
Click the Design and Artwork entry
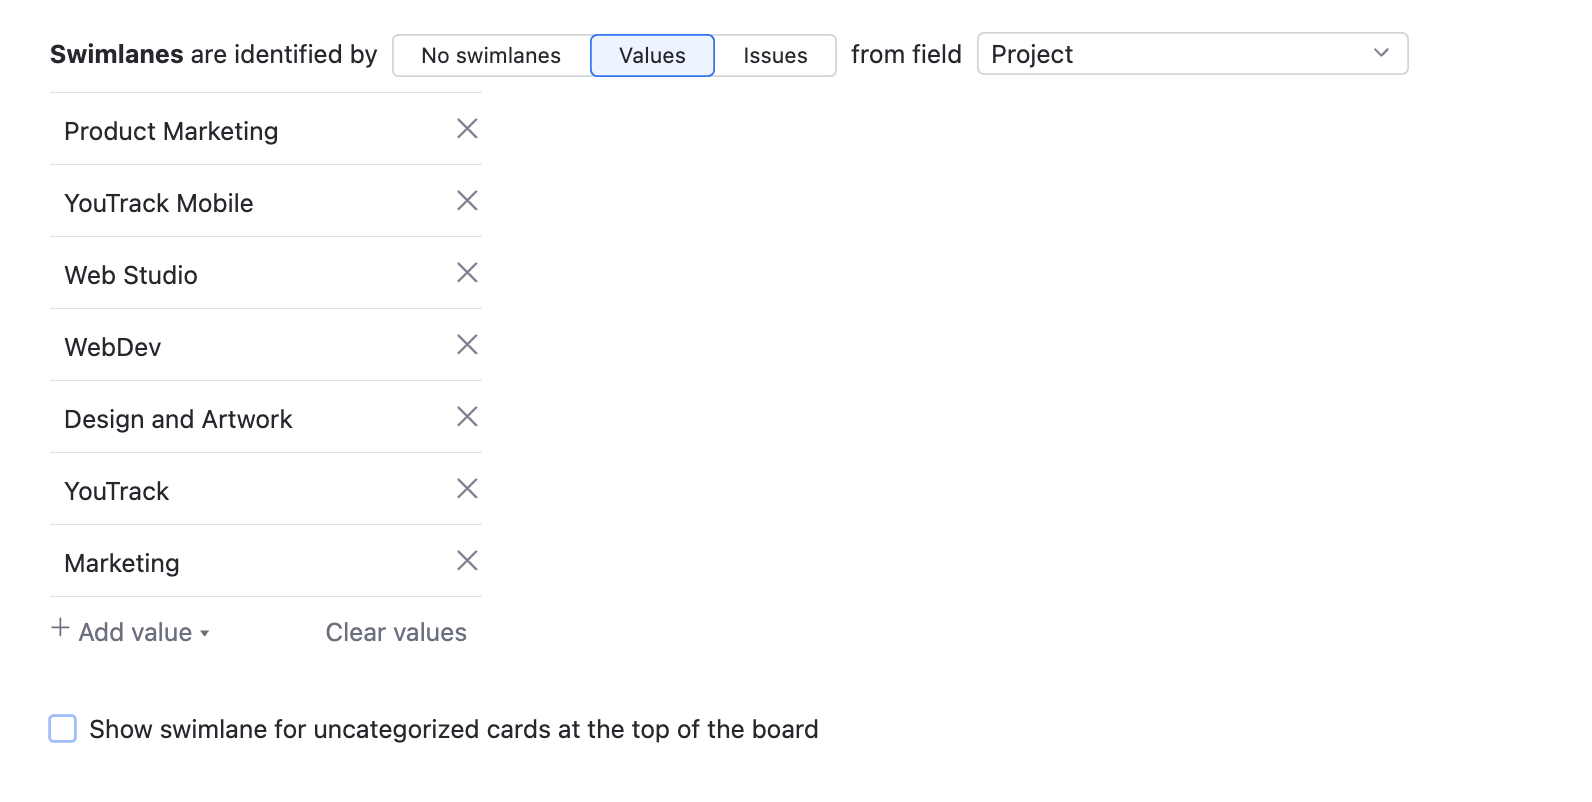point(178,420)
